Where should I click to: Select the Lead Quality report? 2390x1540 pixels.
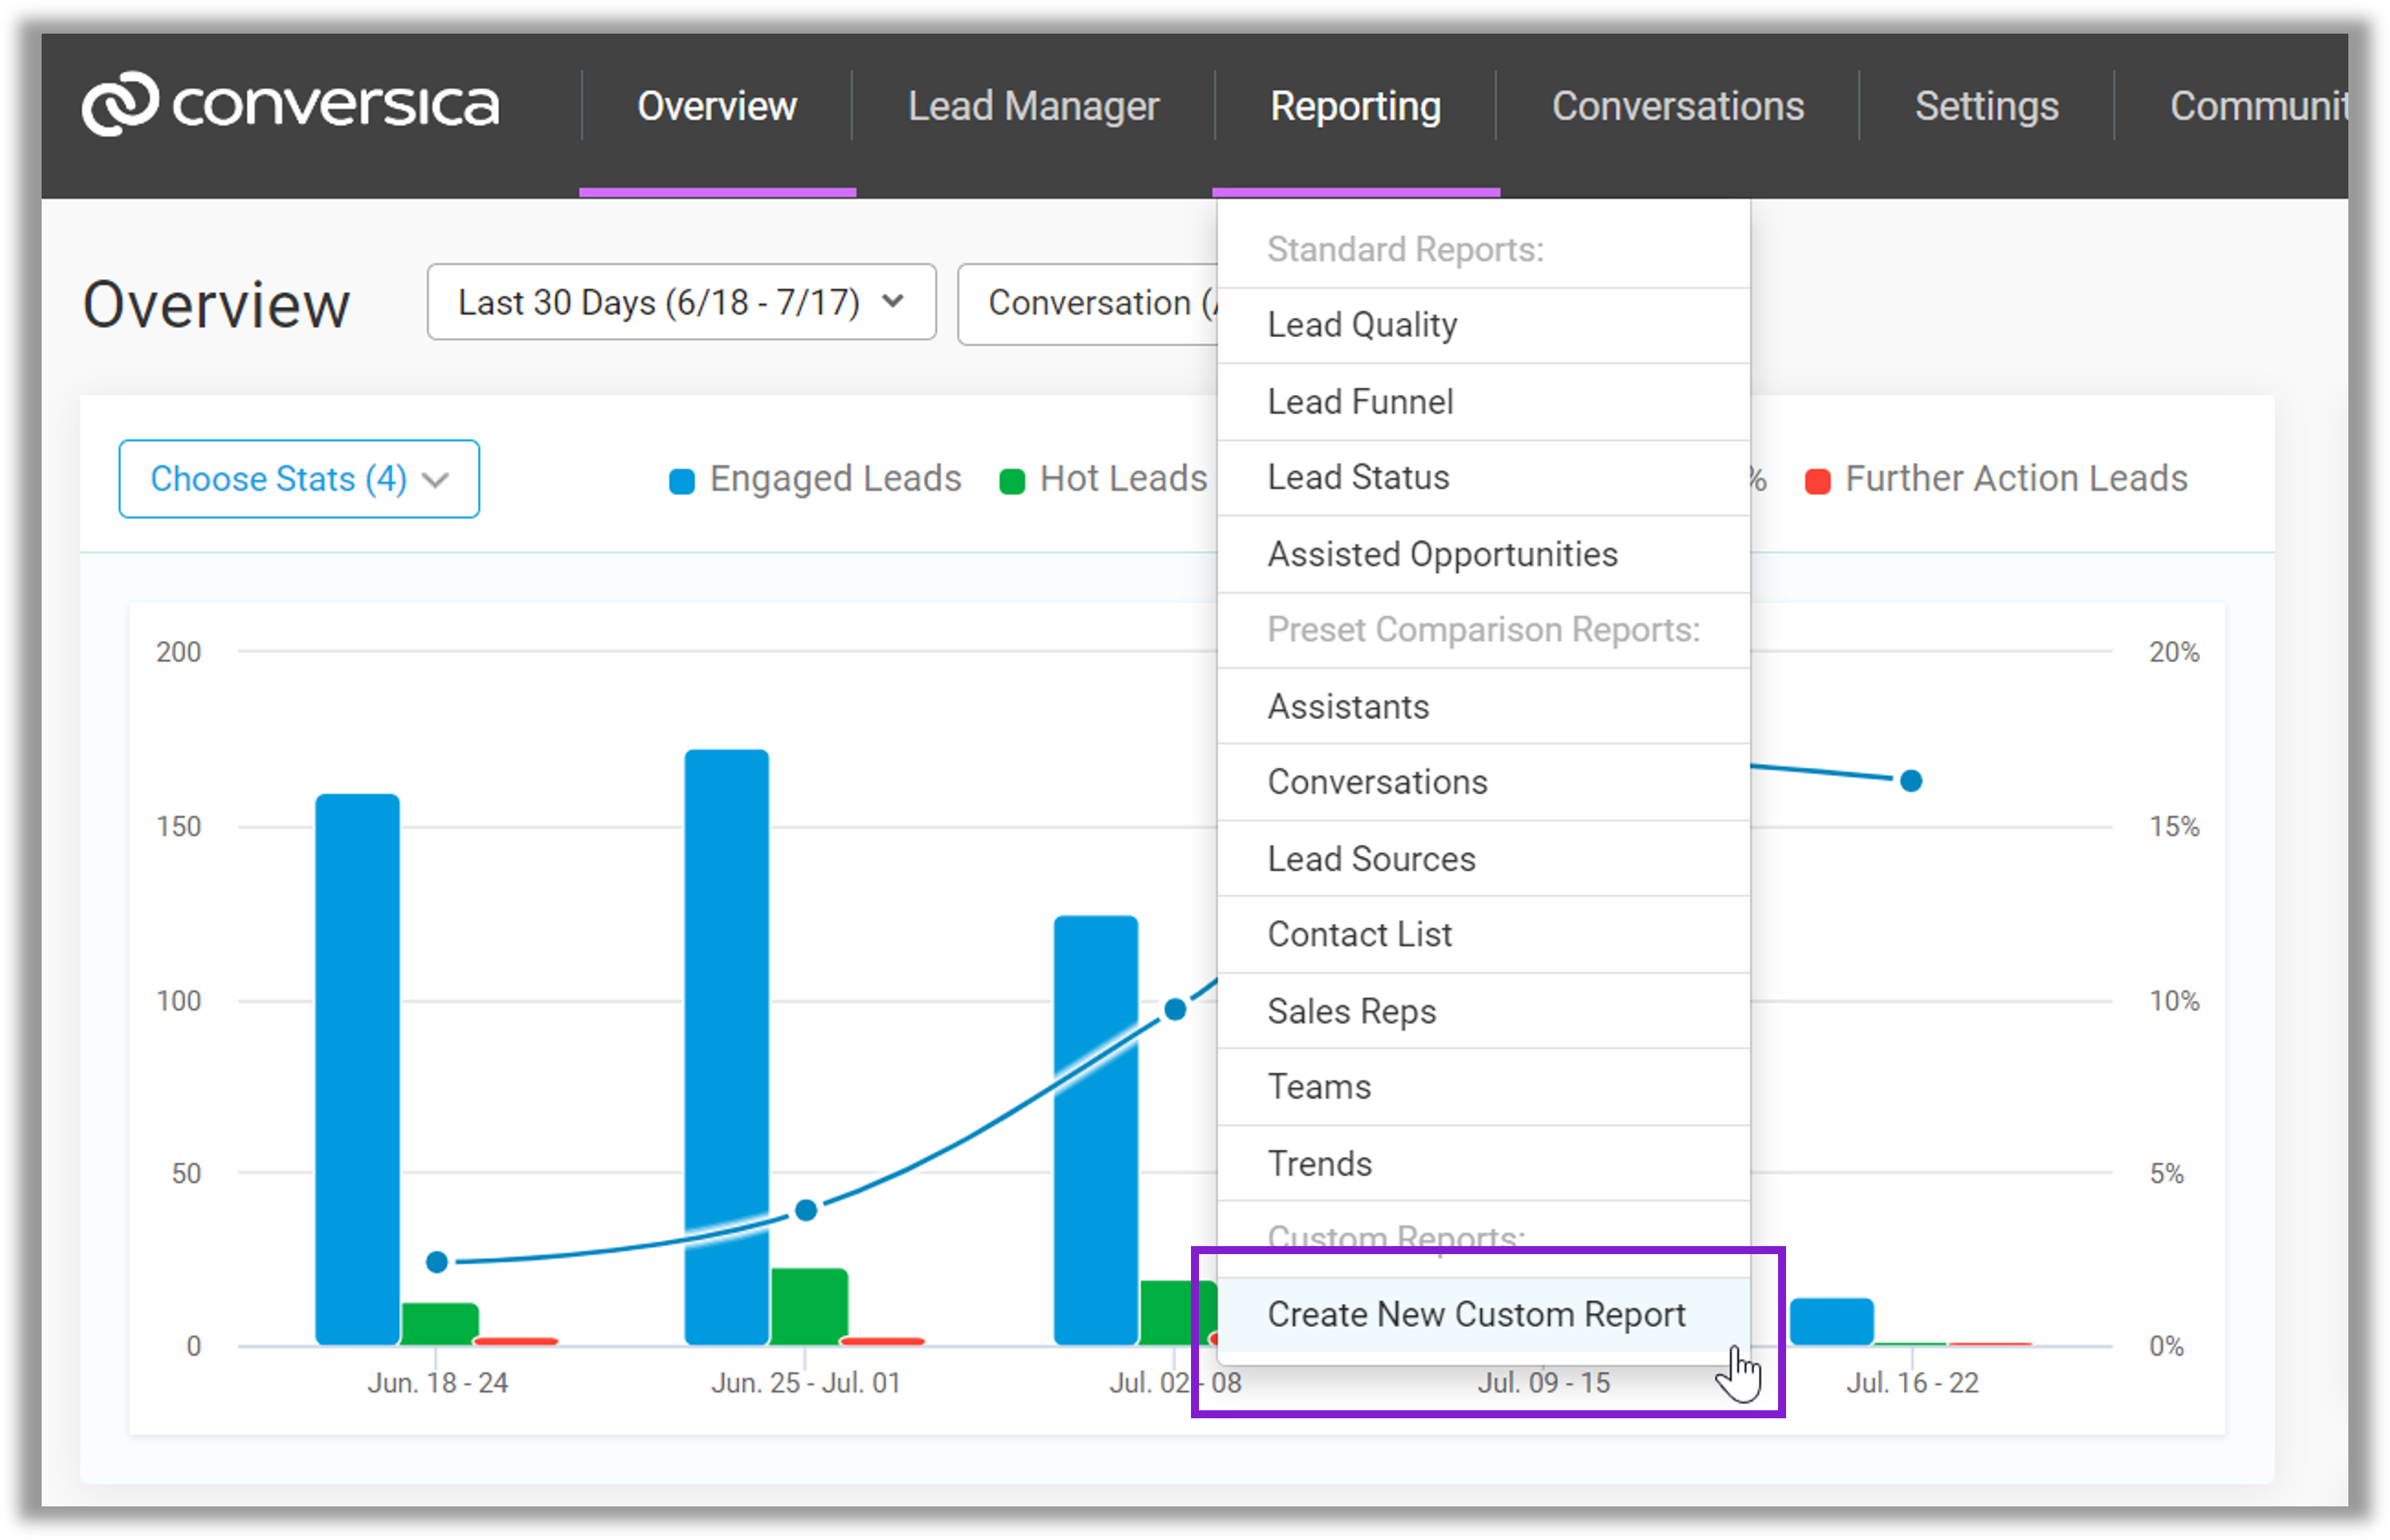point(1483,326)
